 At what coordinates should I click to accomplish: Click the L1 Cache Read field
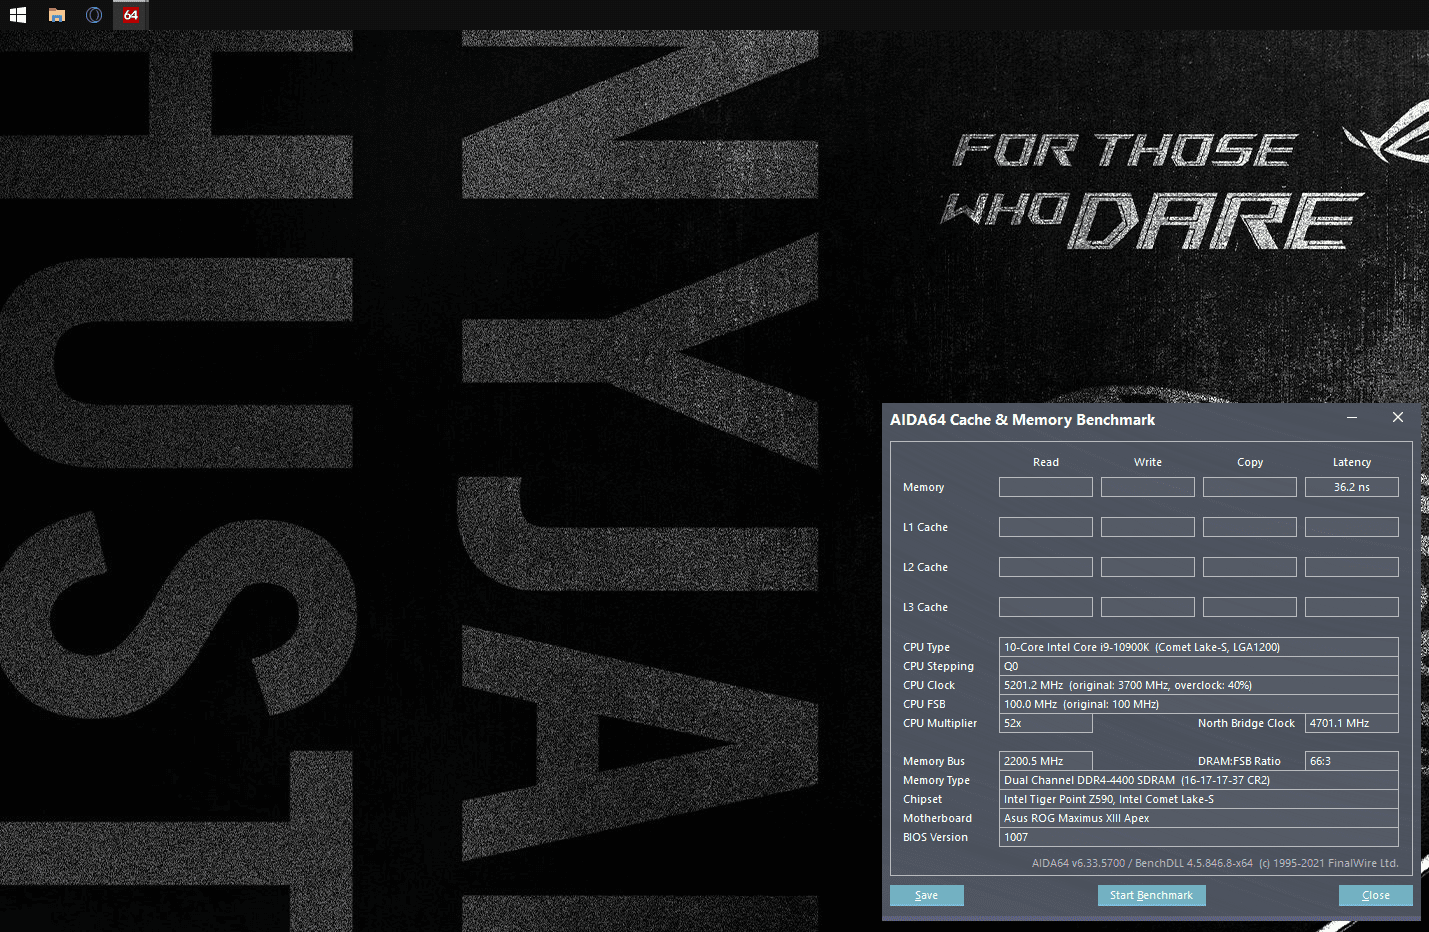point(1046,527)
